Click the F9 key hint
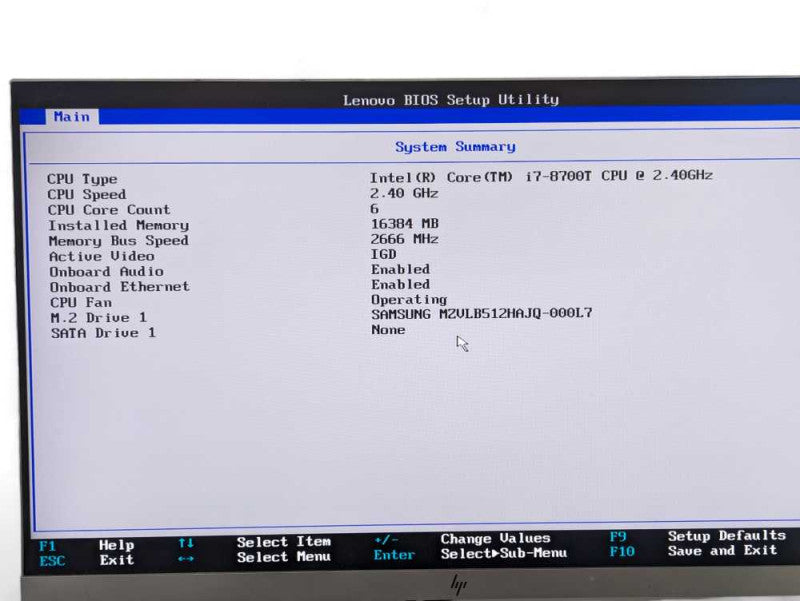800x601 pixels. pos(618,537)
